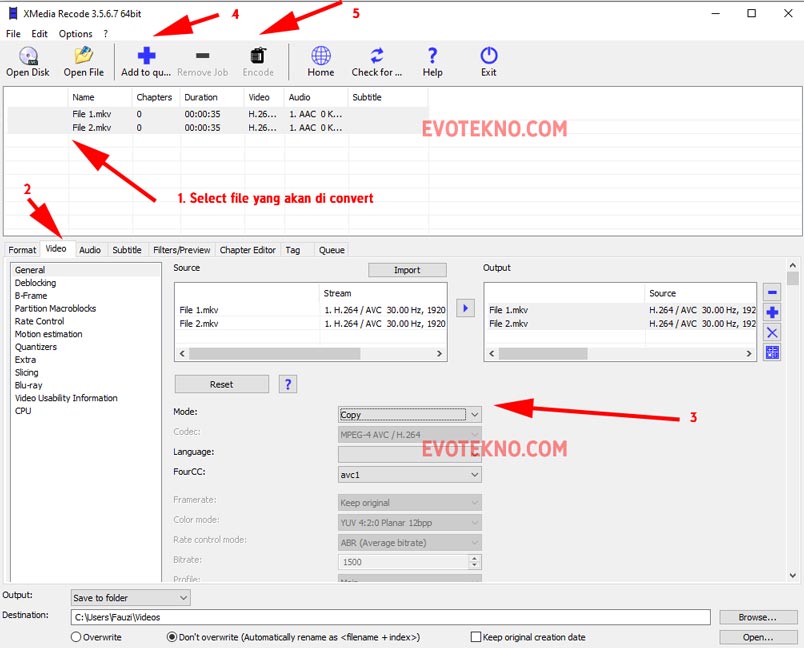Switch to the Audio tab

90,250
